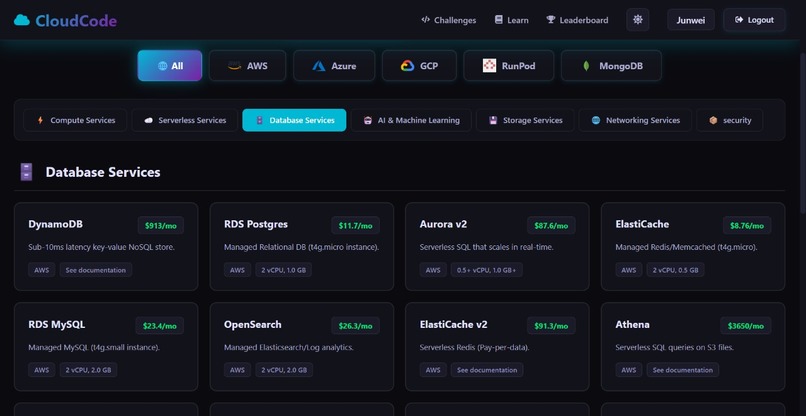
Task: Filter by MongoDB provider
Action: click(611, 66)
